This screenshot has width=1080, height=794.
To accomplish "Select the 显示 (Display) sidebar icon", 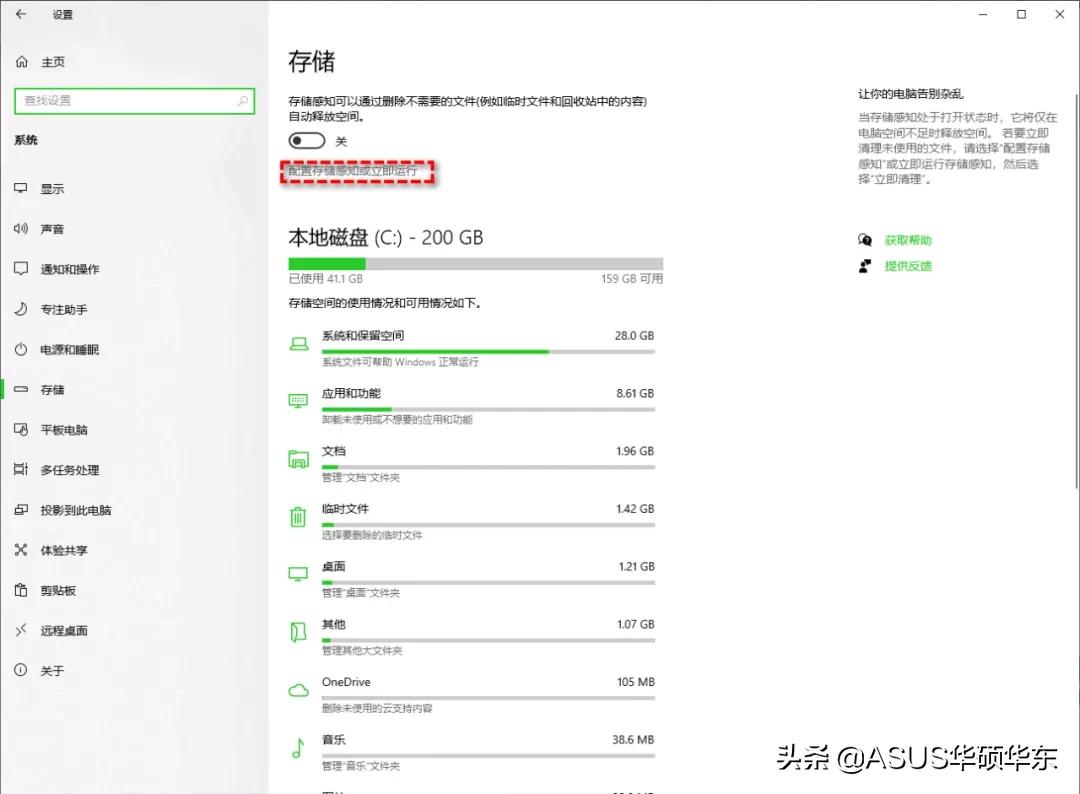I will click(x=22, y=188).
